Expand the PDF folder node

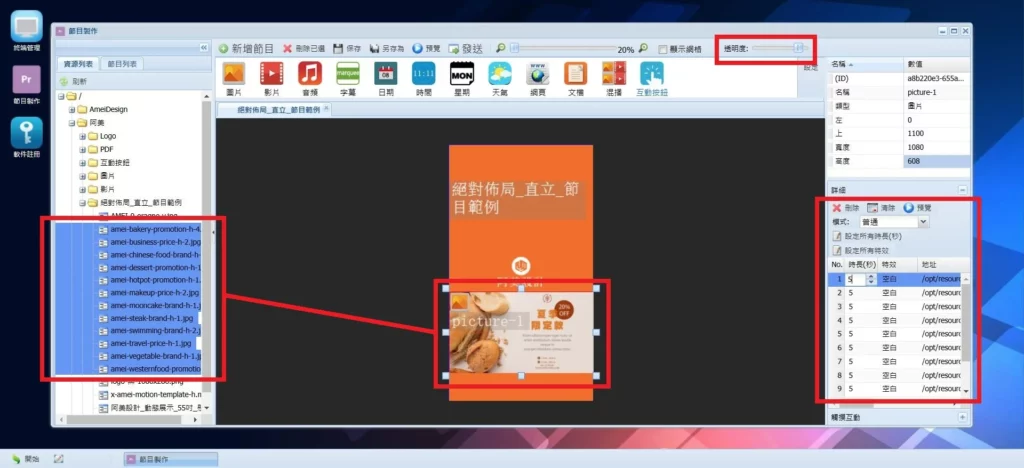83,149
